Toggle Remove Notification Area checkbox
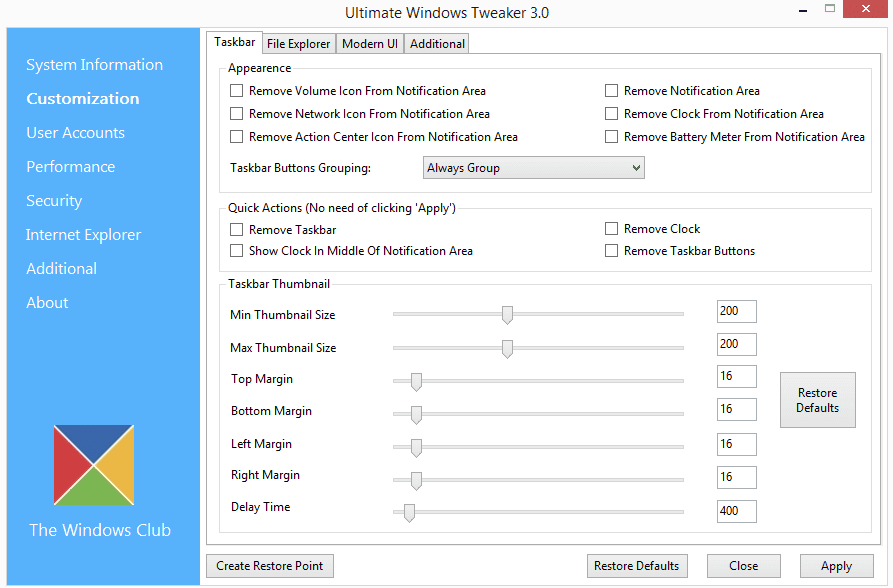 611,91
